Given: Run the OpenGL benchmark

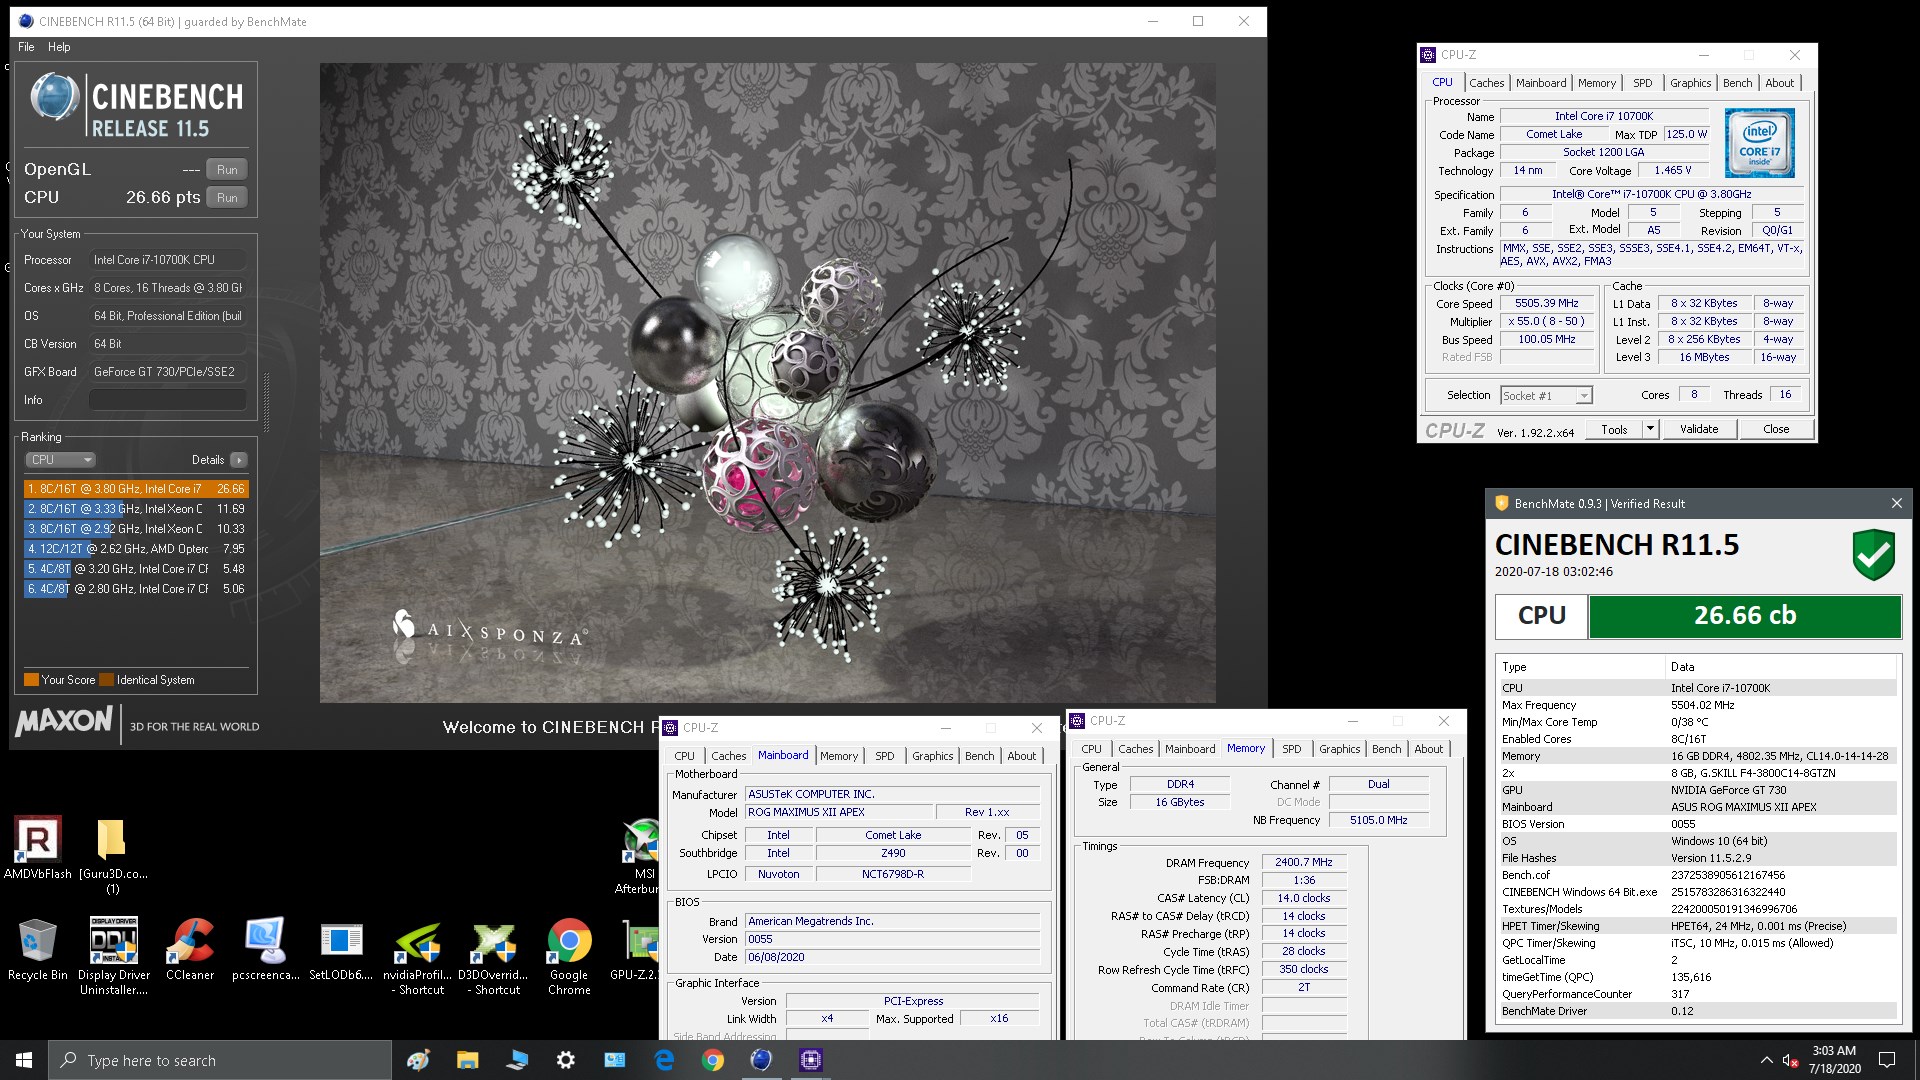Looking at the screenshot, I should click(227, 170).
